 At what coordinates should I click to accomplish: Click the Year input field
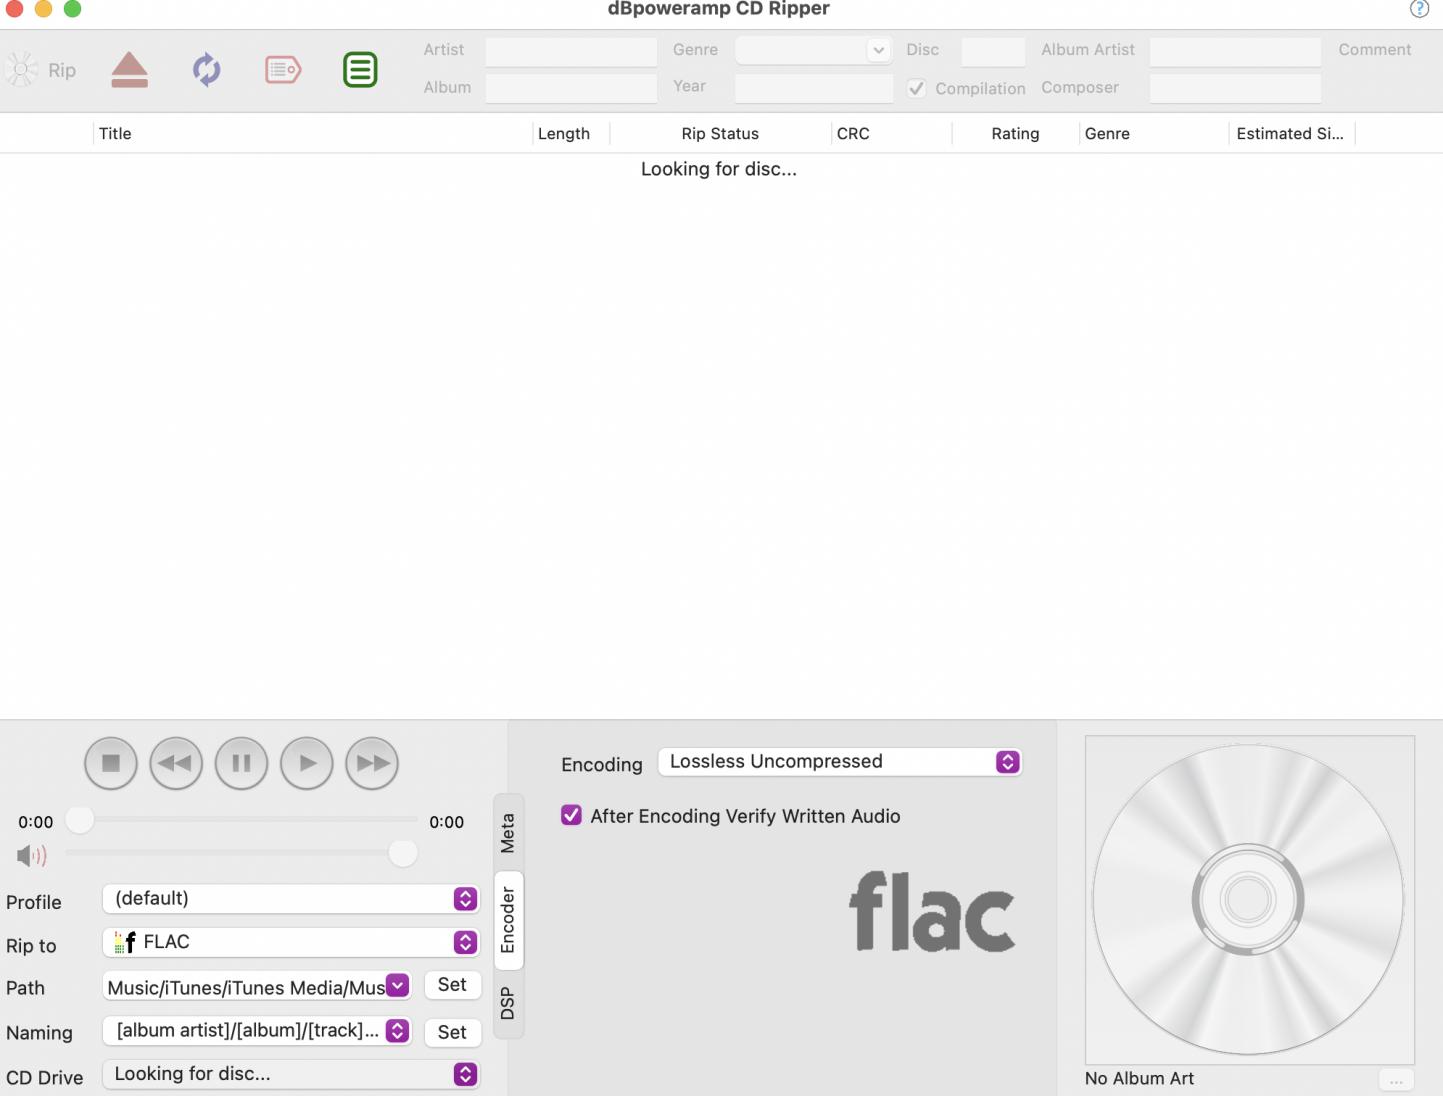814,88
